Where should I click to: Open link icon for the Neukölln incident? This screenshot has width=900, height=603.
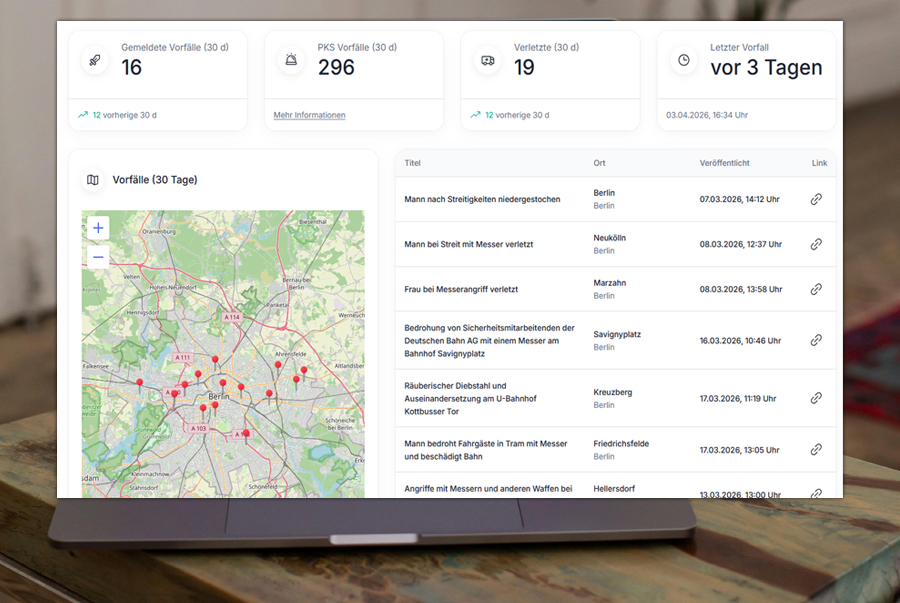pos(815,244)
